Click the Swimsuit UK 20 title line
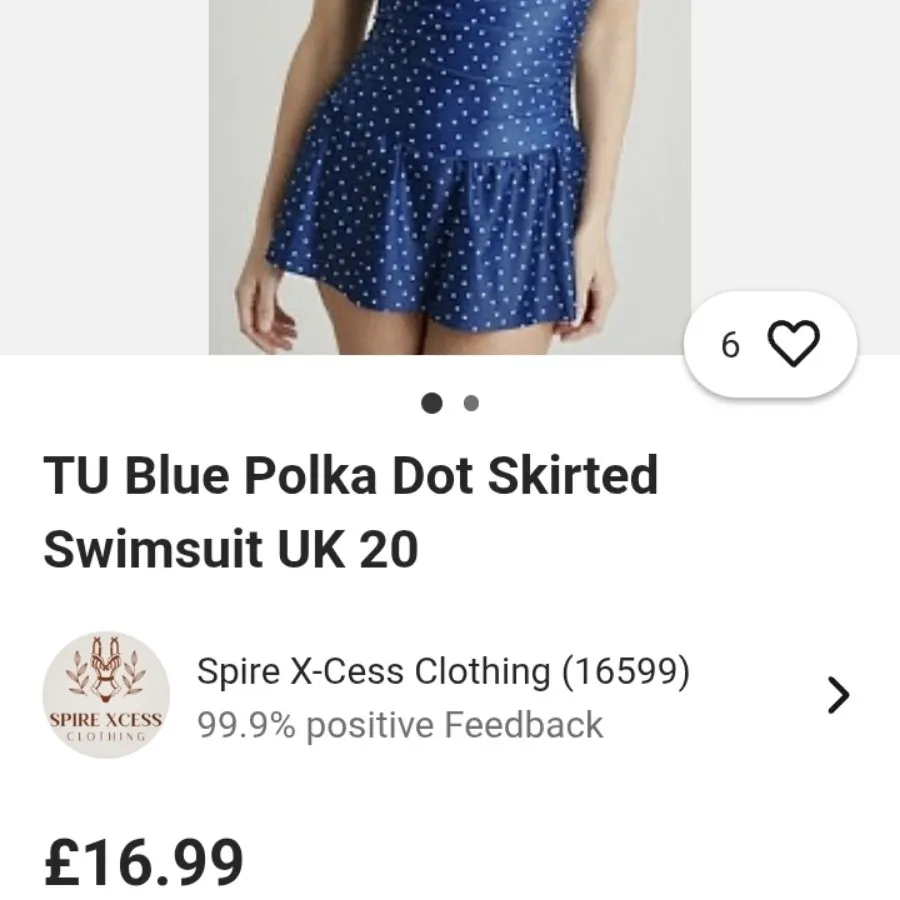 coord(231,549)
